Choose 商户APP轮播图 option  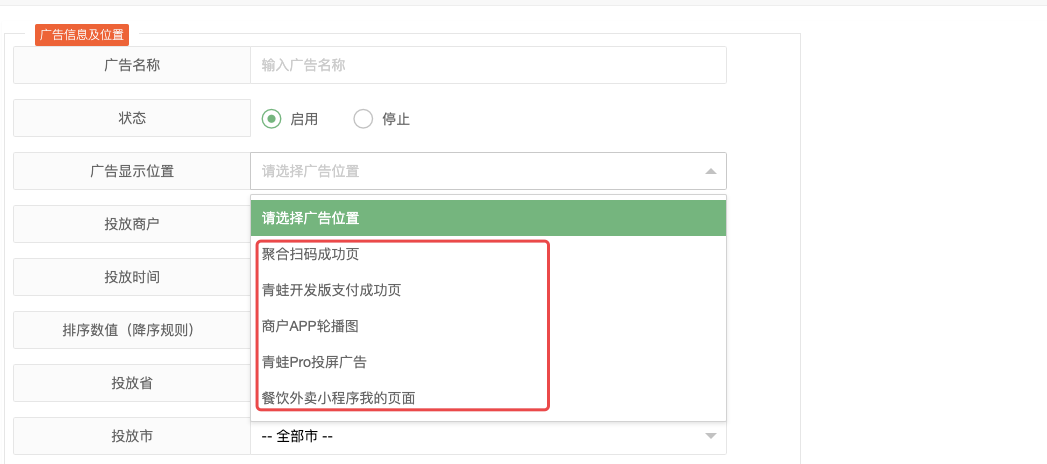[312, 326]
